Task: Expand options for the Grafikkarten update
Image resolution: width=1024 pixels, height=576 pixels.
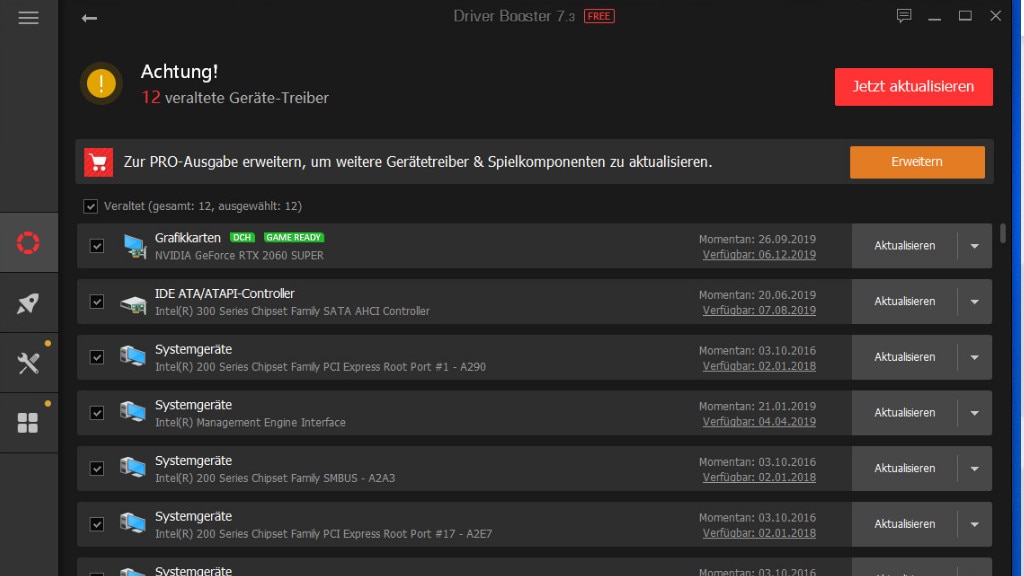Action: [974, 245]
